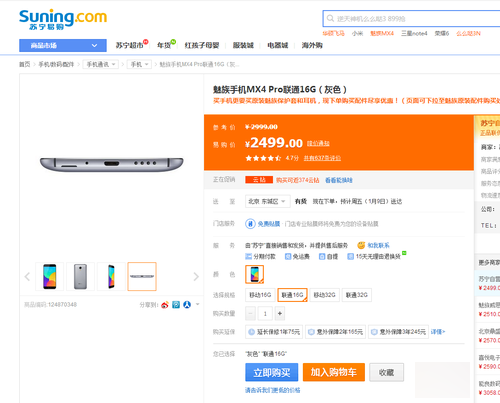Select the gray color phone swatch
Image resolution: width=500 pixels, height=403 pixels.
tap(255, 274)
